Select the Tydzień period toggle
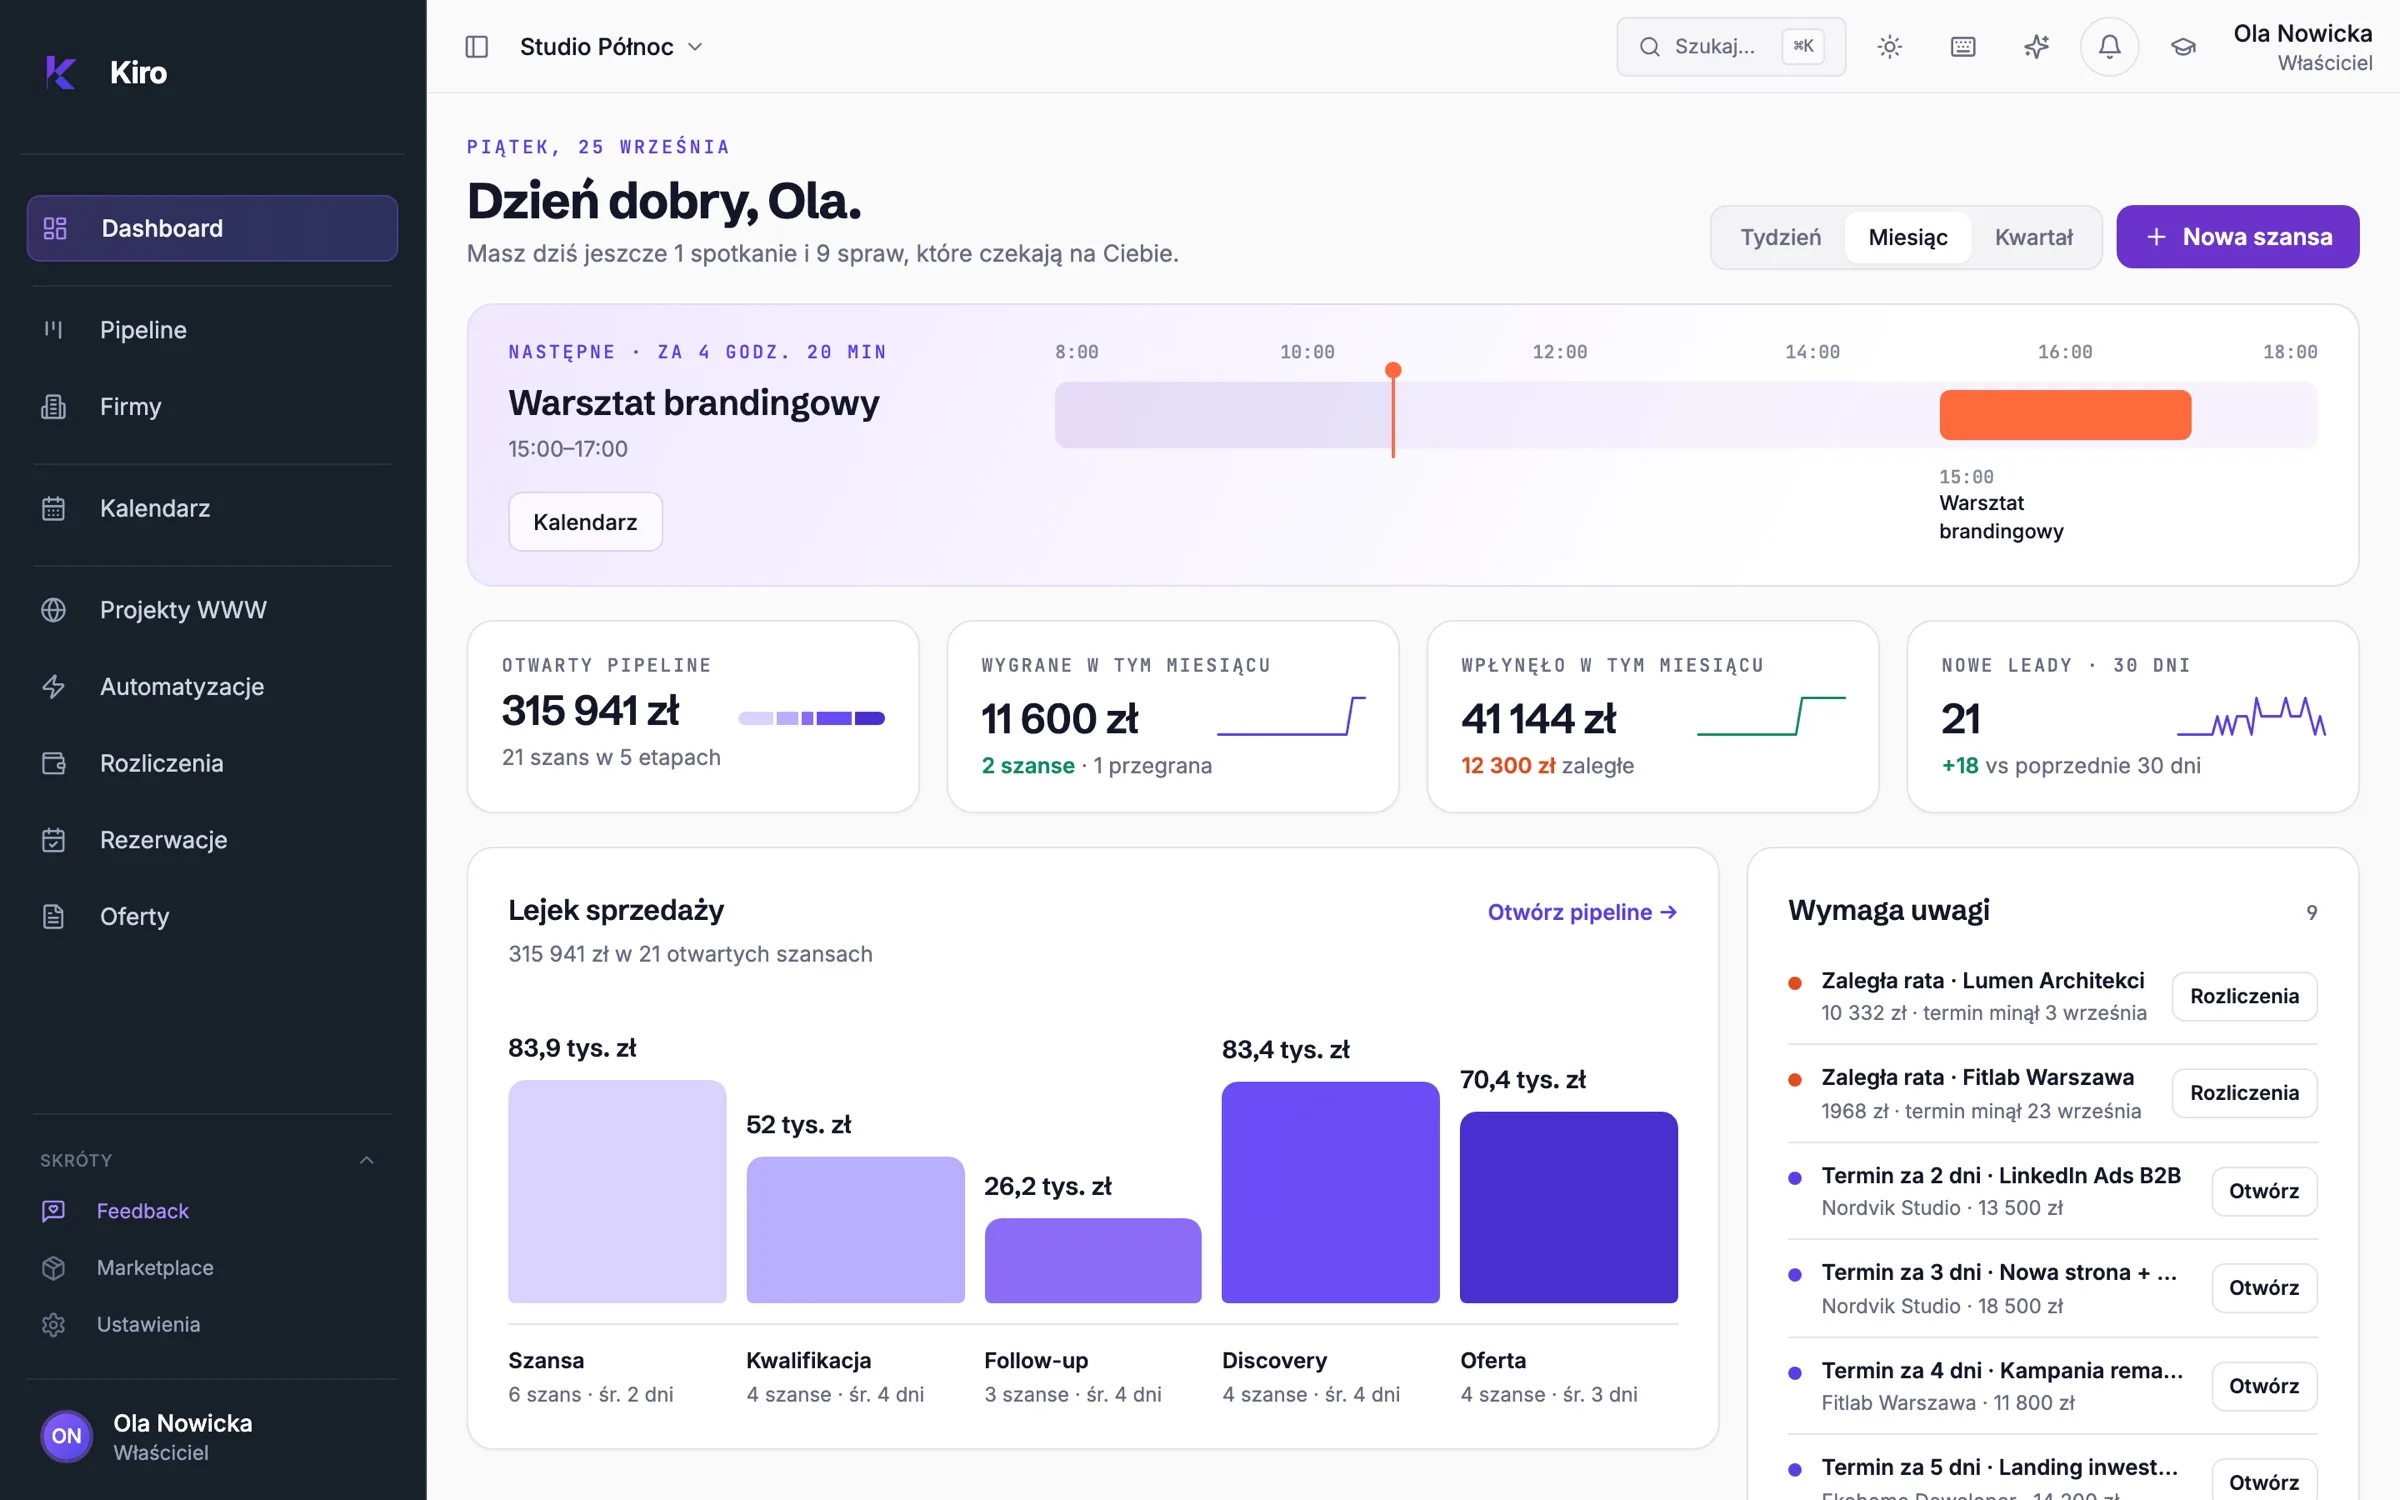Viewport: 2400px width, 1500px height. tap(1780, 237)
